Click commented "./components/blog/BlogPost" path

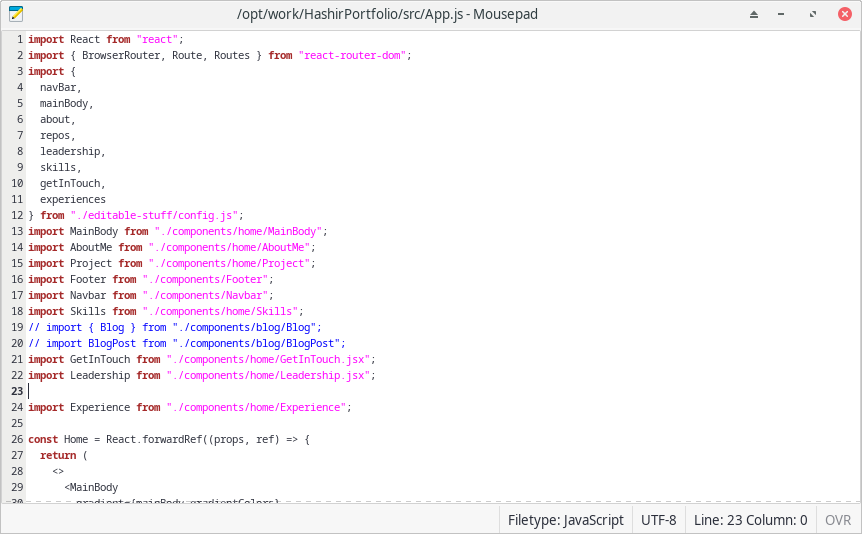click(256, 343)
